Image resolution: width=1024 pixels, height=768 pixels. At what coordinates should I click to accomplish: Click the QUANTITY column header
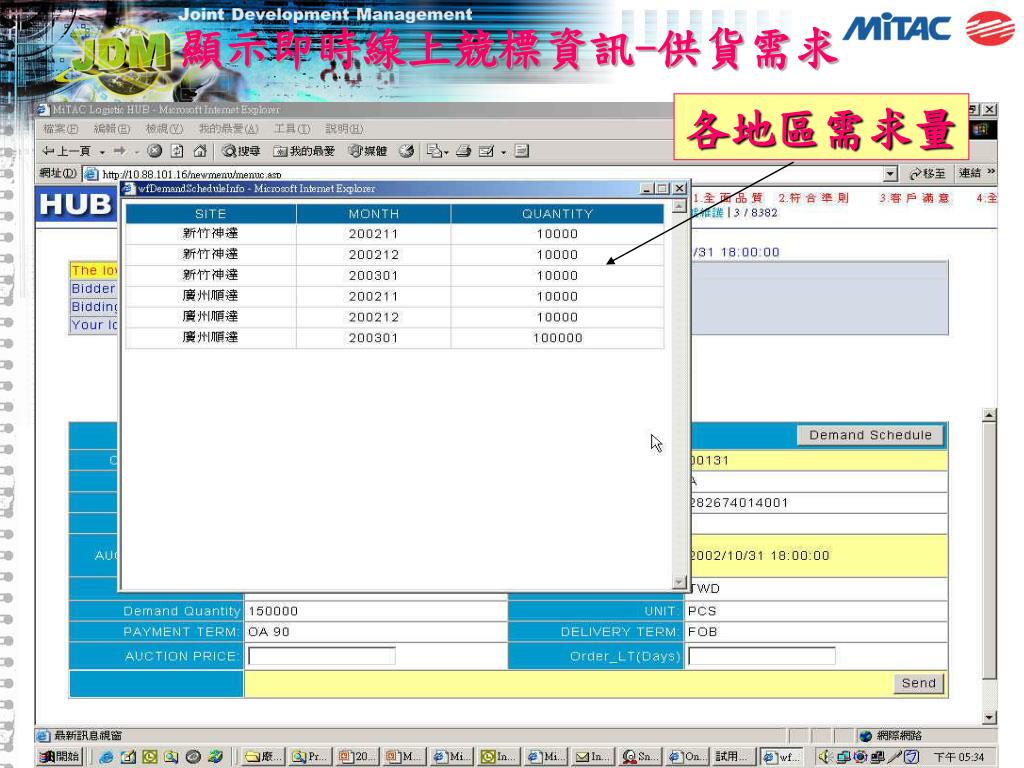[x=557, y=214]
